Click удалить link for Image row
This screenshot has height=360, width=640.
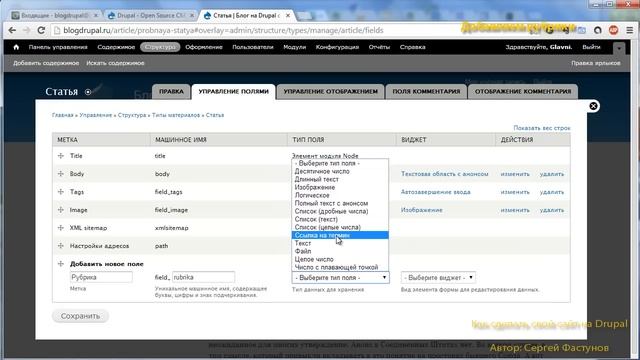point(552,210)
